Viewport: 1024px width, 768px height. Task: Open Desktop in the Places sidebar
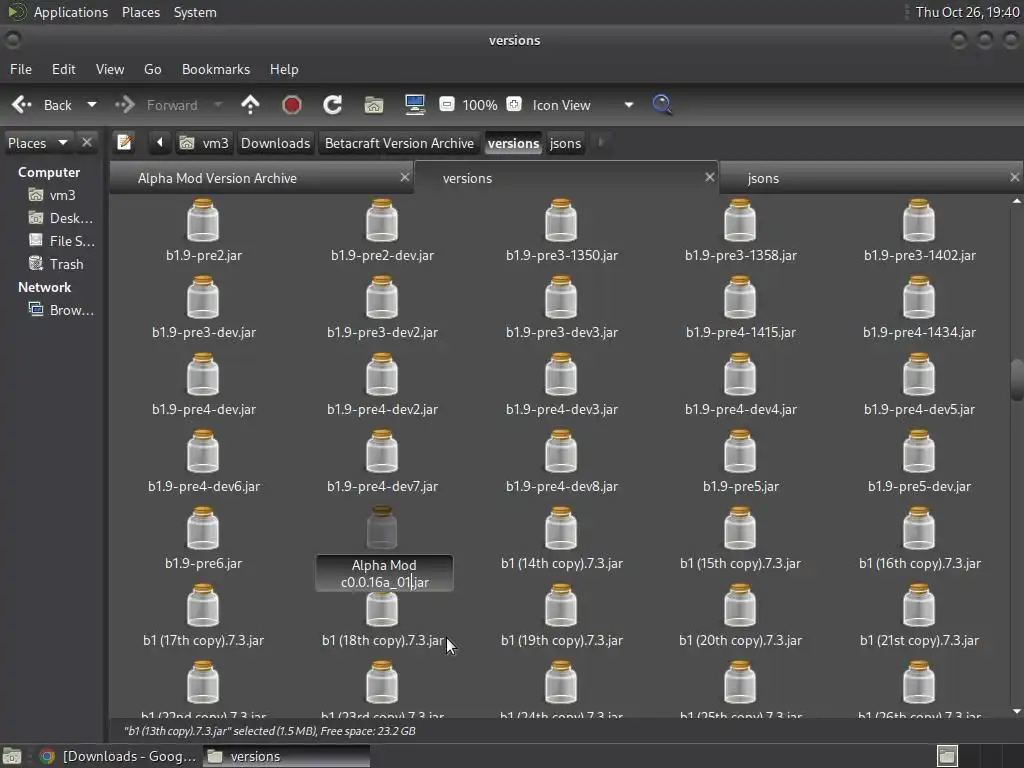pyautogui.click(x=61, y=218)
